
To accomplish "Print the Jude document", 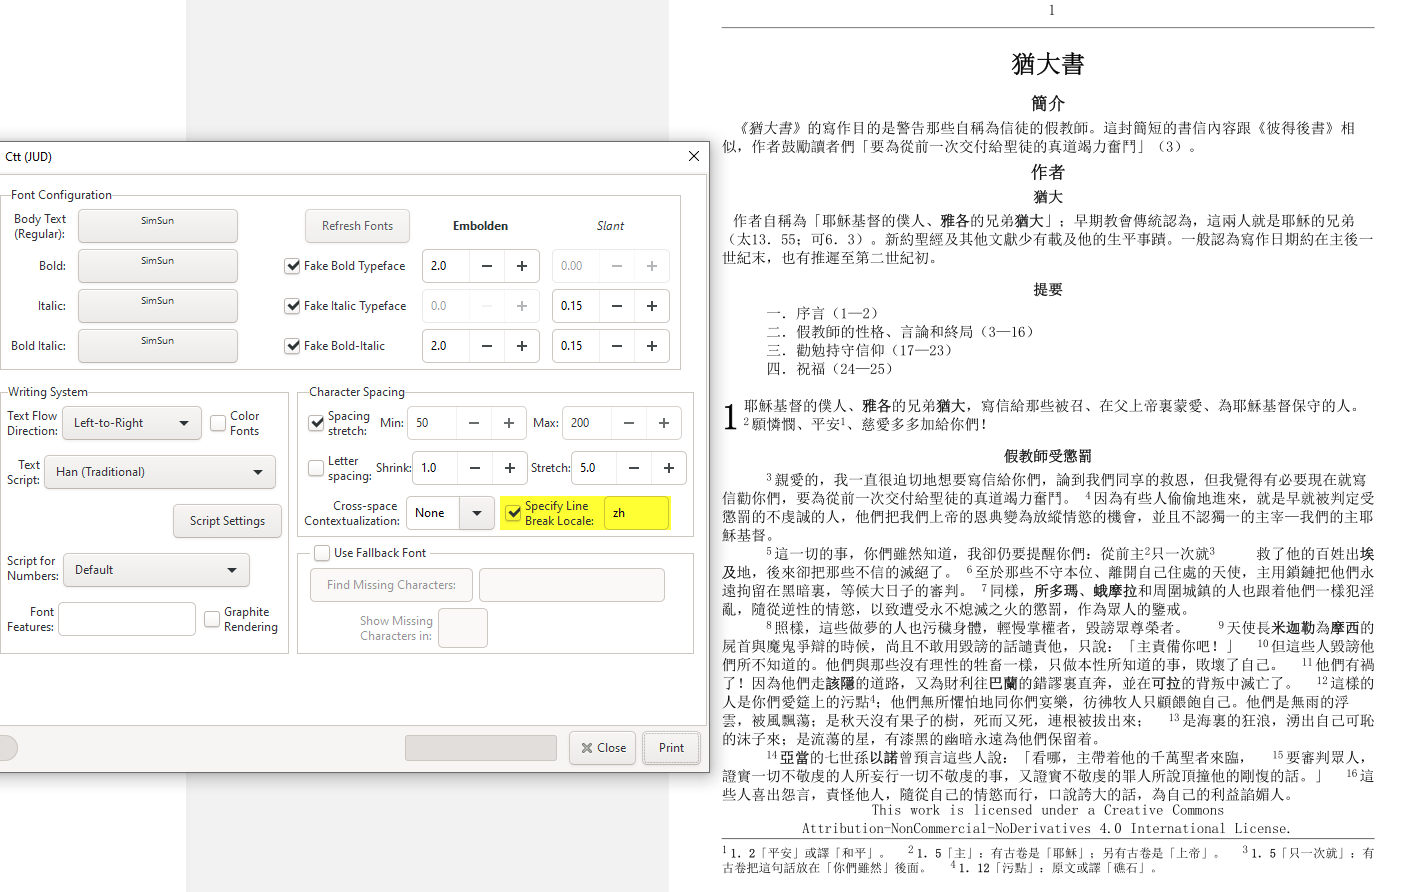I will (671, 747).
